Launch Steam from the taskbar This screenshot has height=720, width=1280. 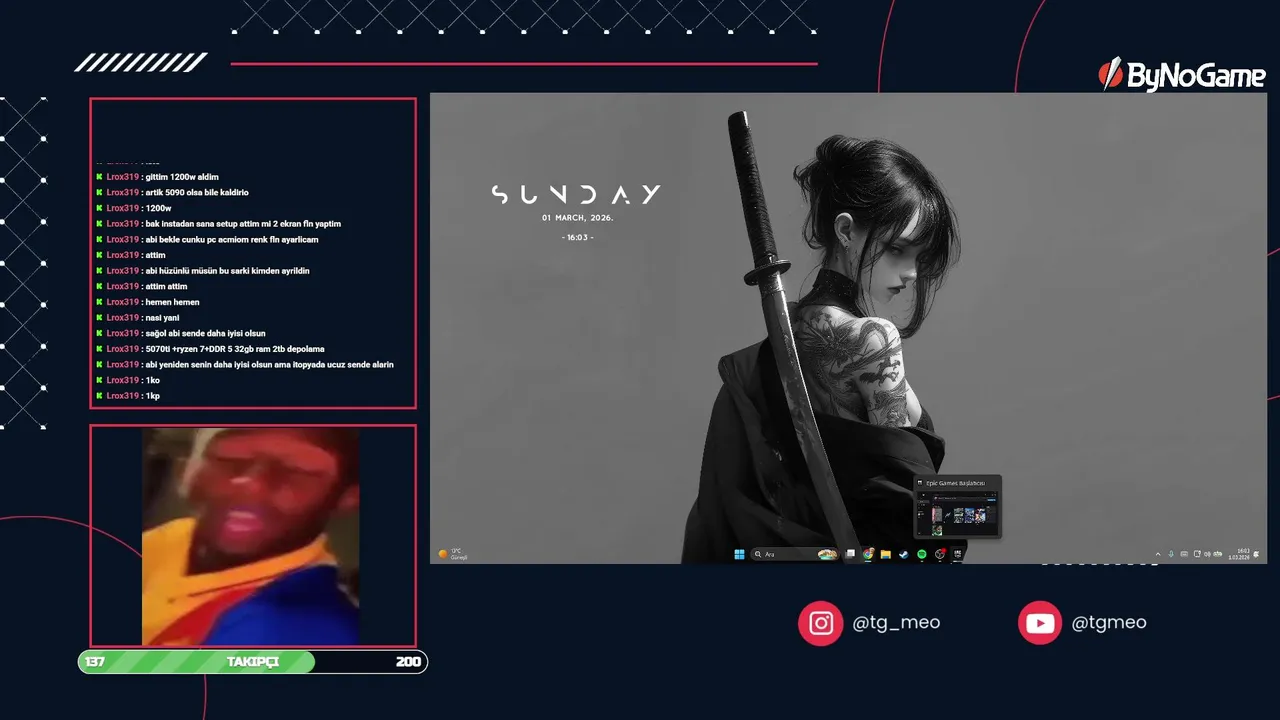pos(904,554)
